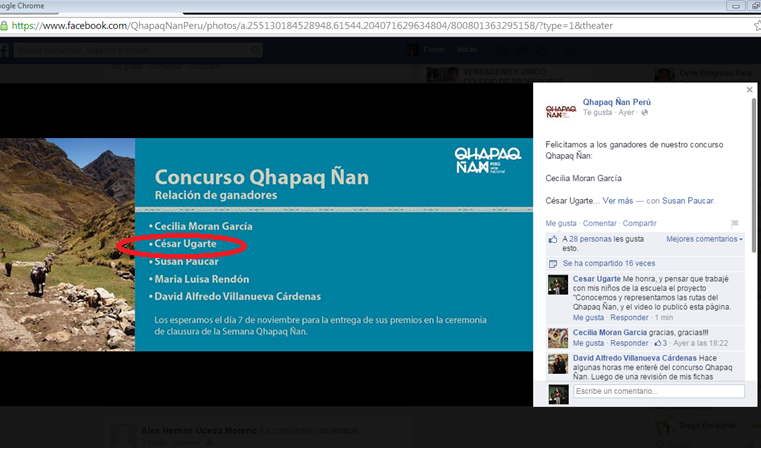Click your avatar beside comment box

point(558,395)
